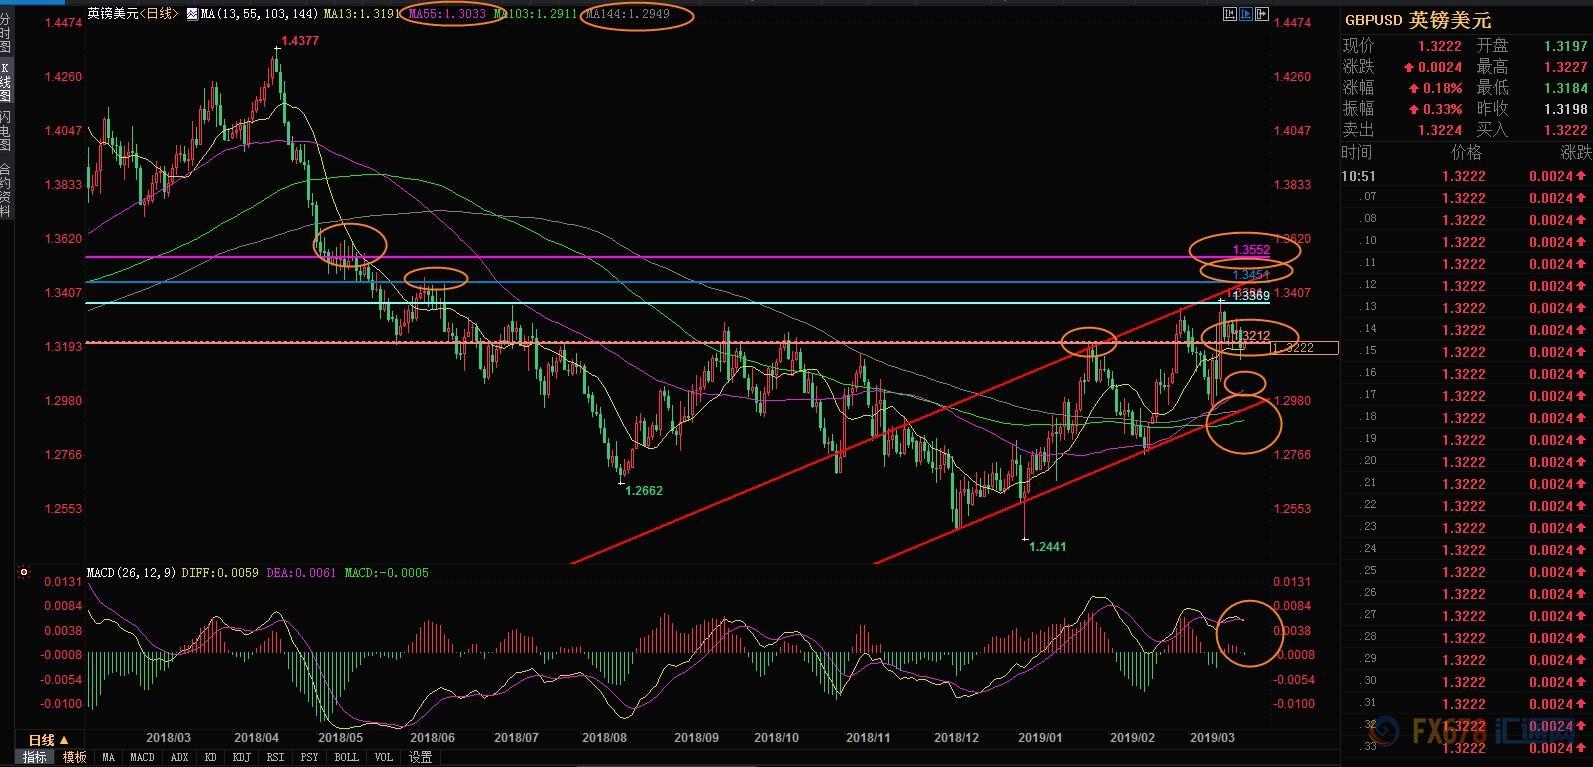
Task: Click the 2018/08 date axis label
Action: (603, 738)
